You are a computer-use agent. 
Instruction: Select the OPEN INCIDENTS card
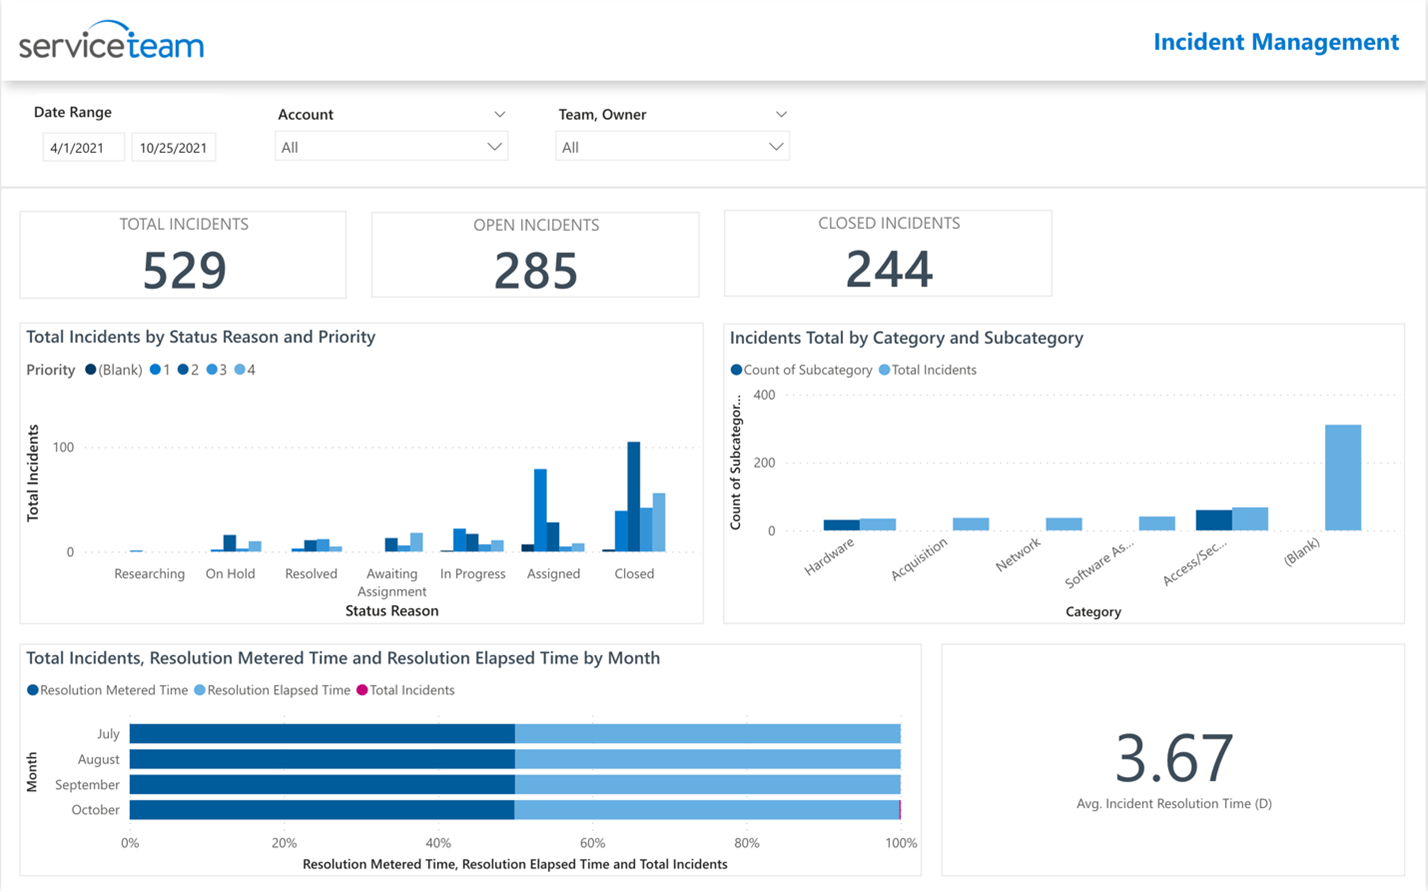click(x=535, y=254)
